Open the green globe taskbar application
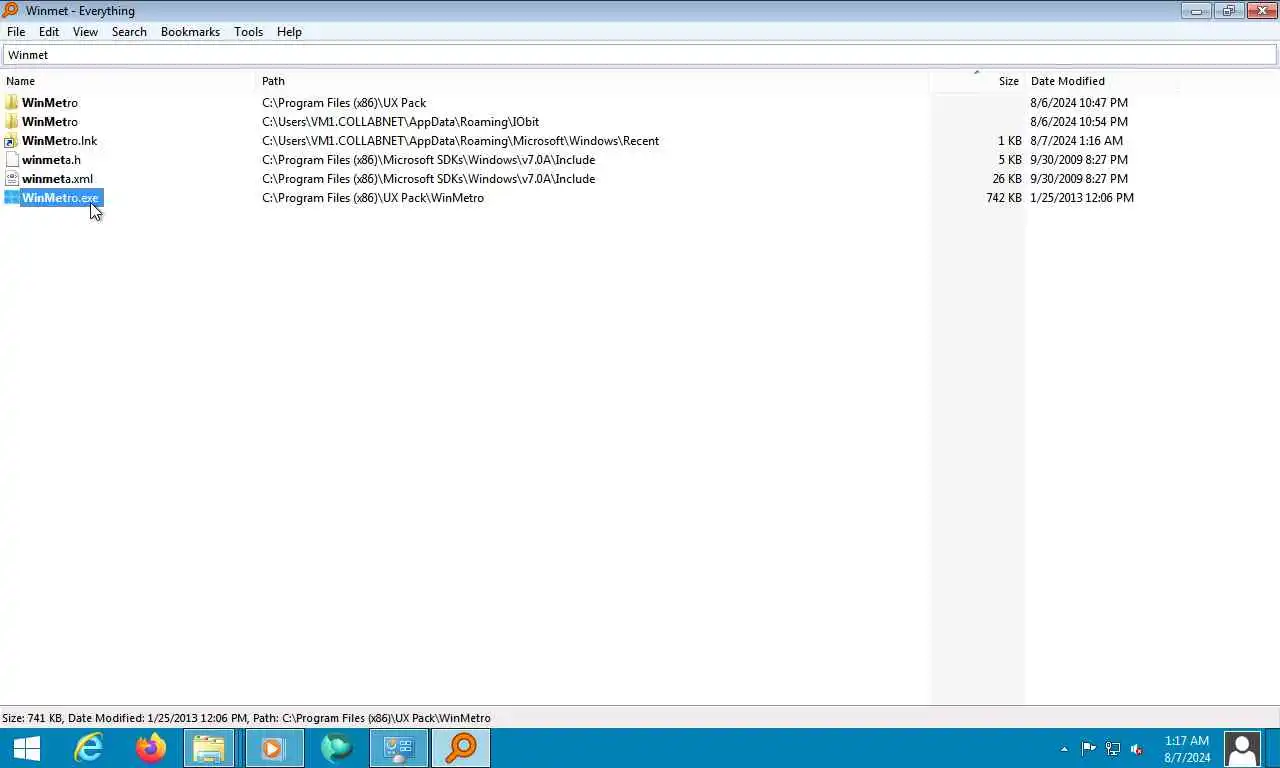Viewport: 1280px width, 768px height. 337,748
